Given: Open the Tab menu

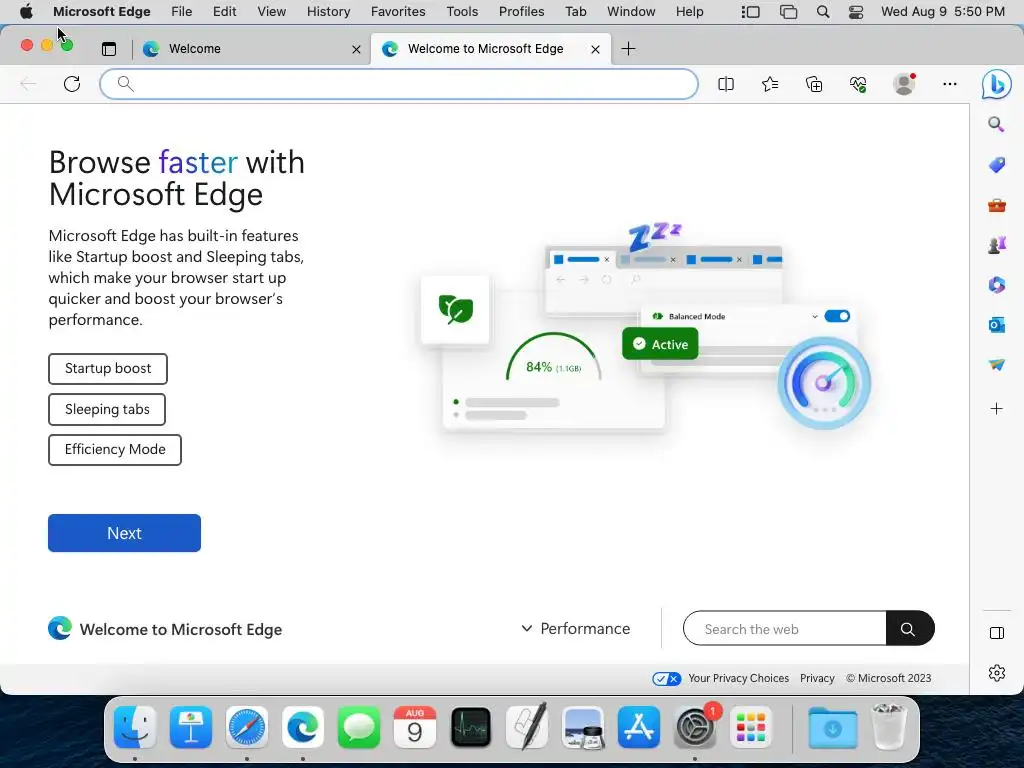Looking at the screenshot, I should [x=575, y=12].
